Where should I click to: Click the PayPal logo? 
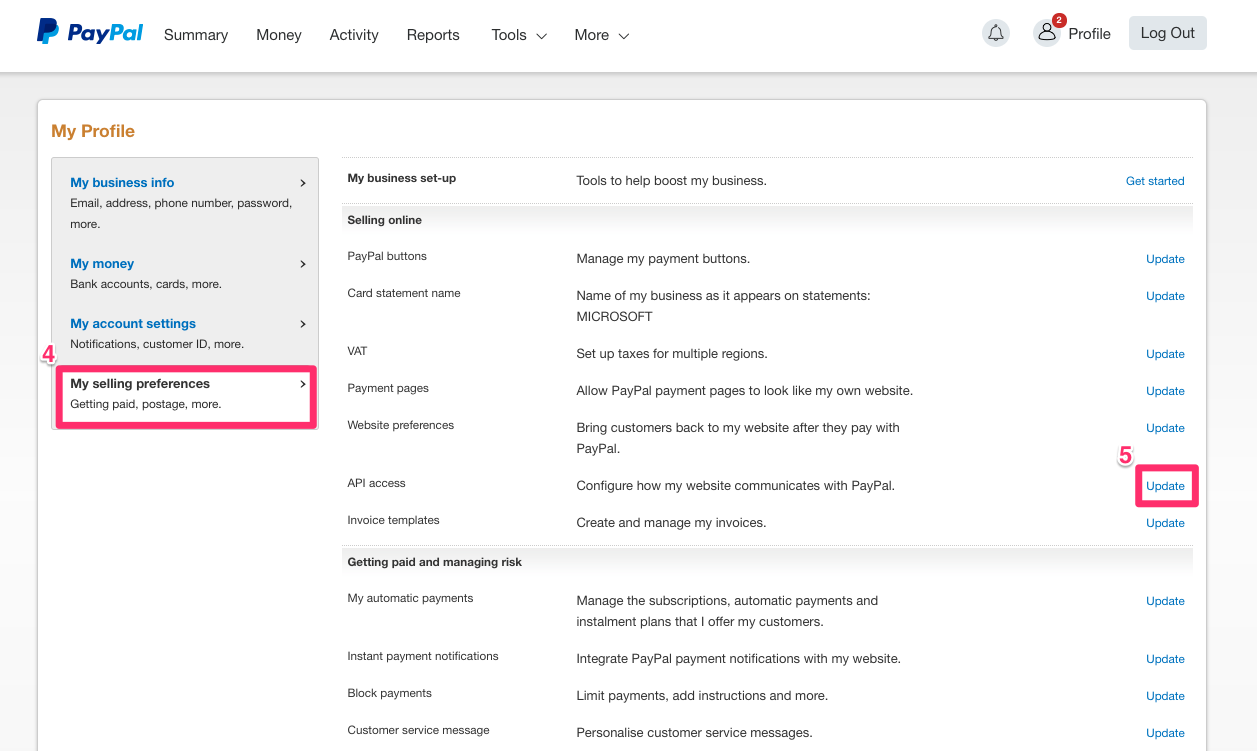(x=90, y=33)
